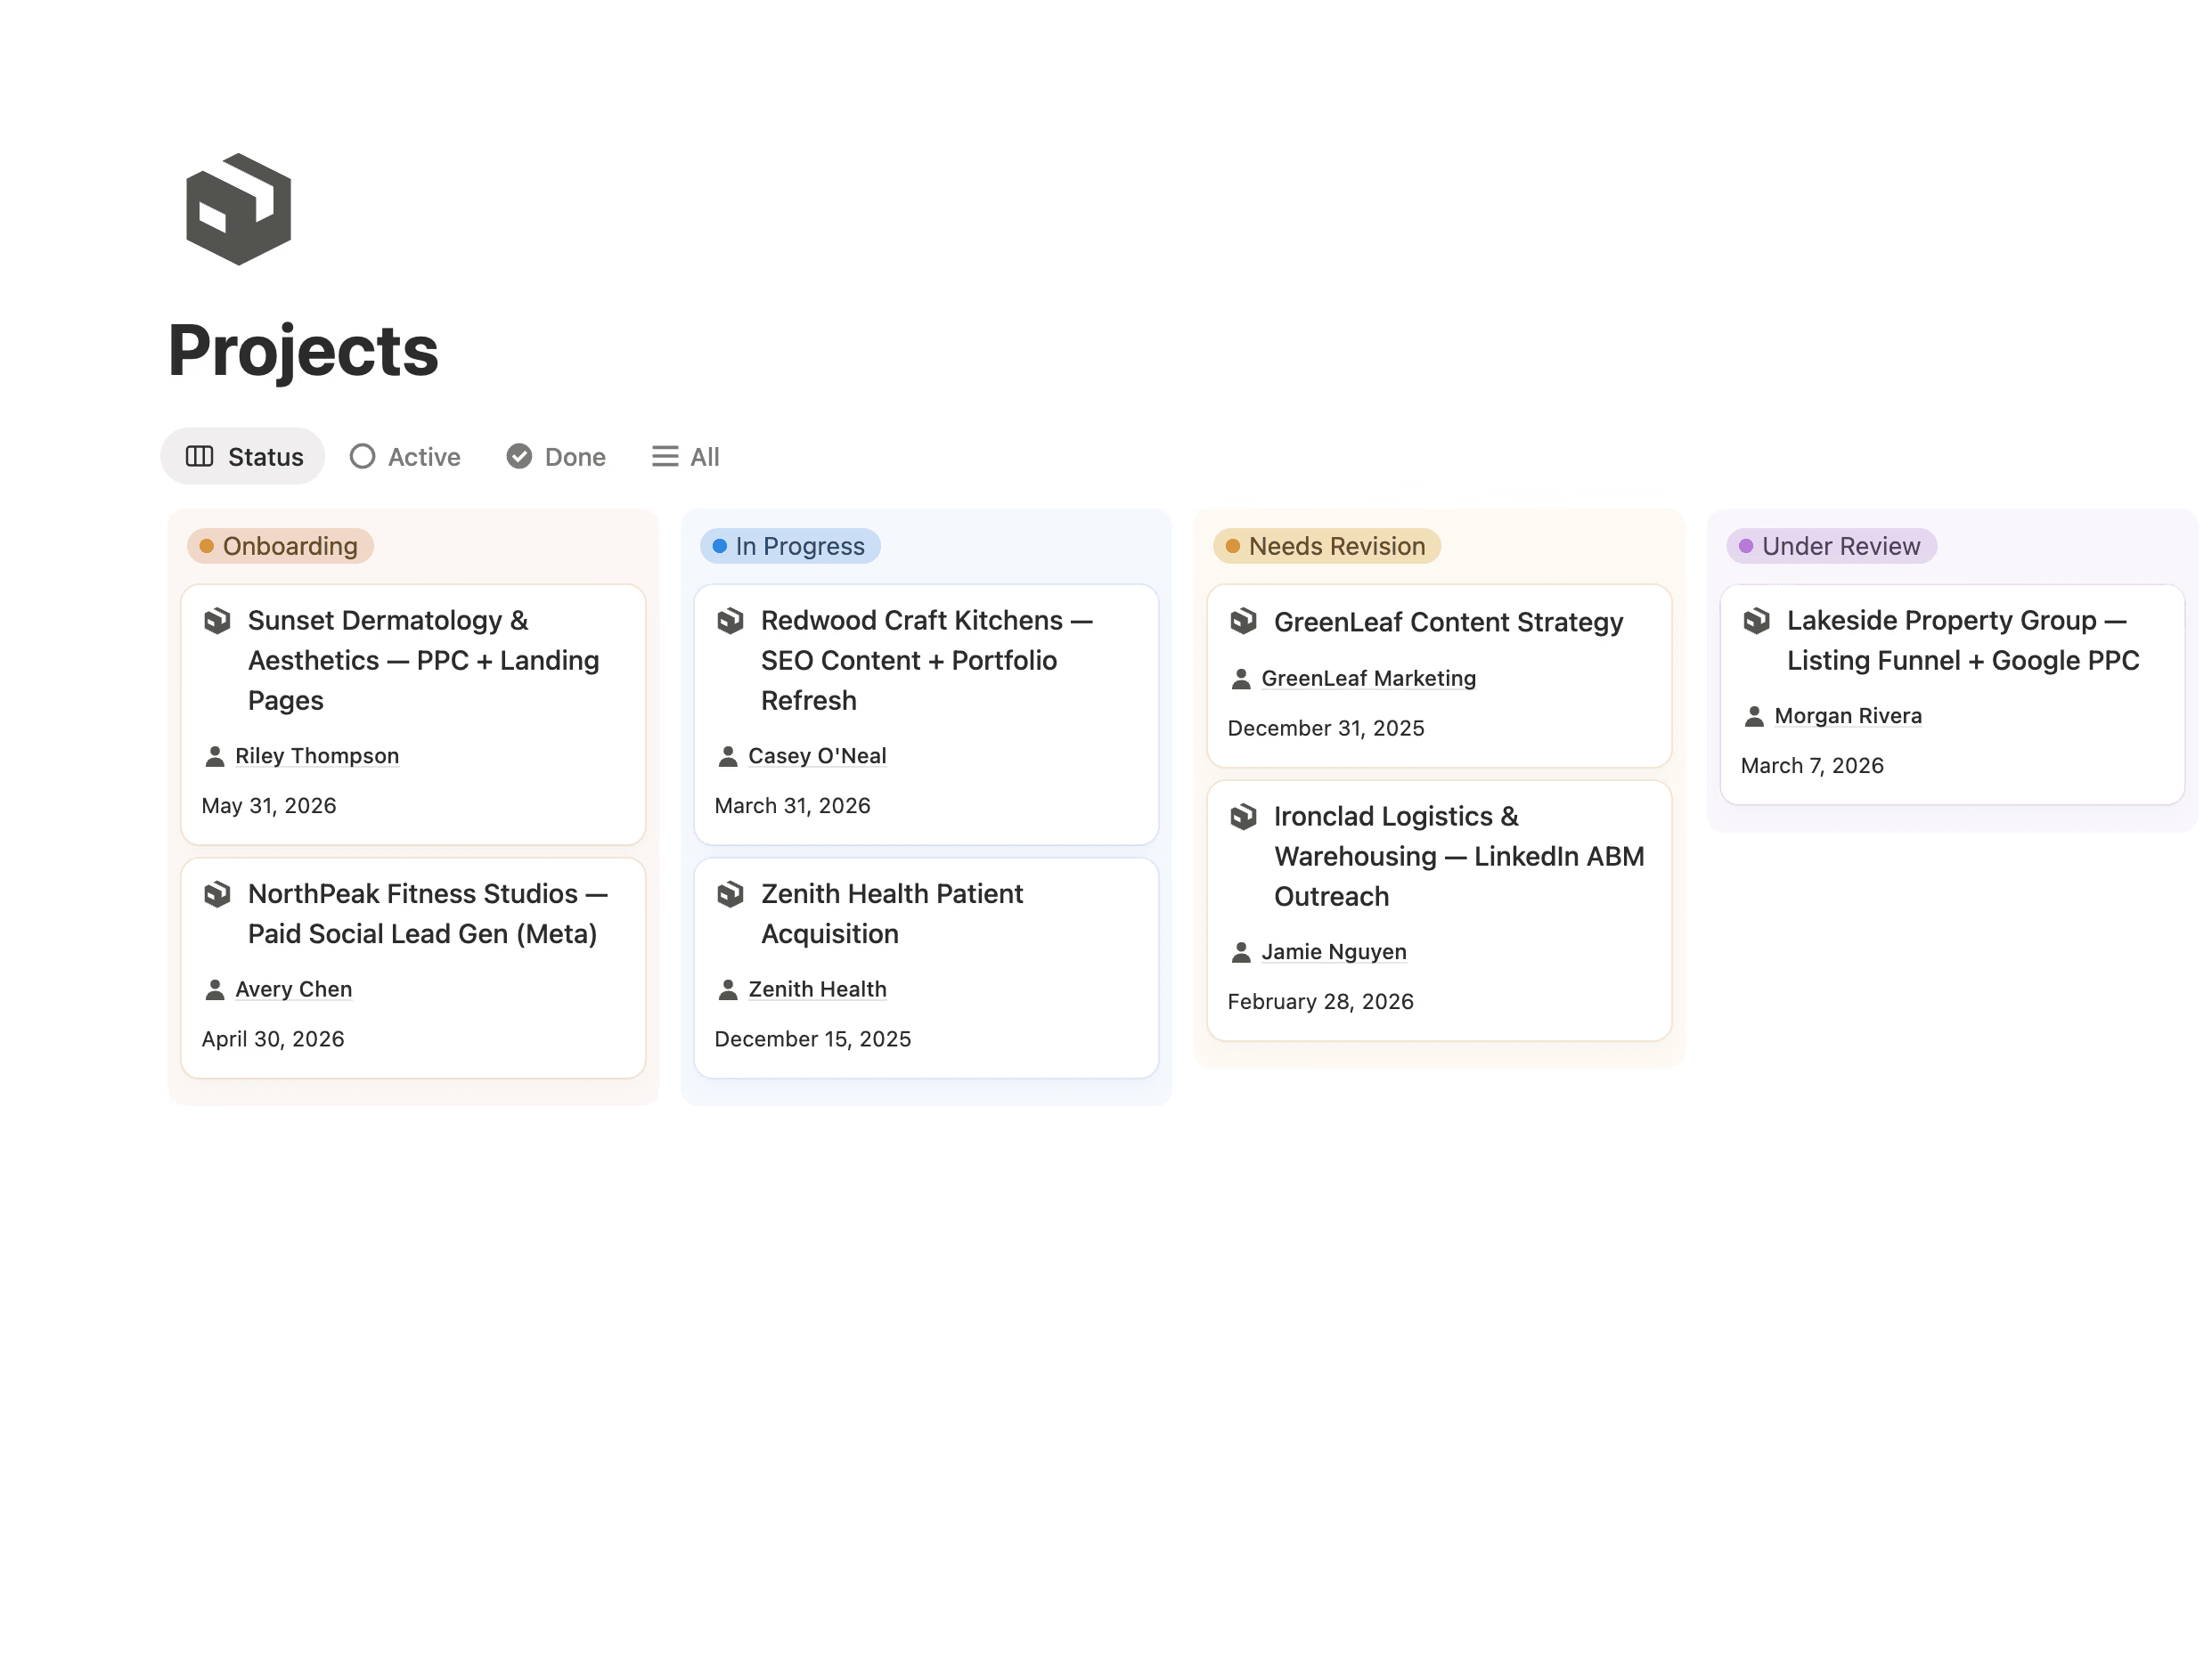
Task: Click the In Progress column header
Action: click(790, 546)
